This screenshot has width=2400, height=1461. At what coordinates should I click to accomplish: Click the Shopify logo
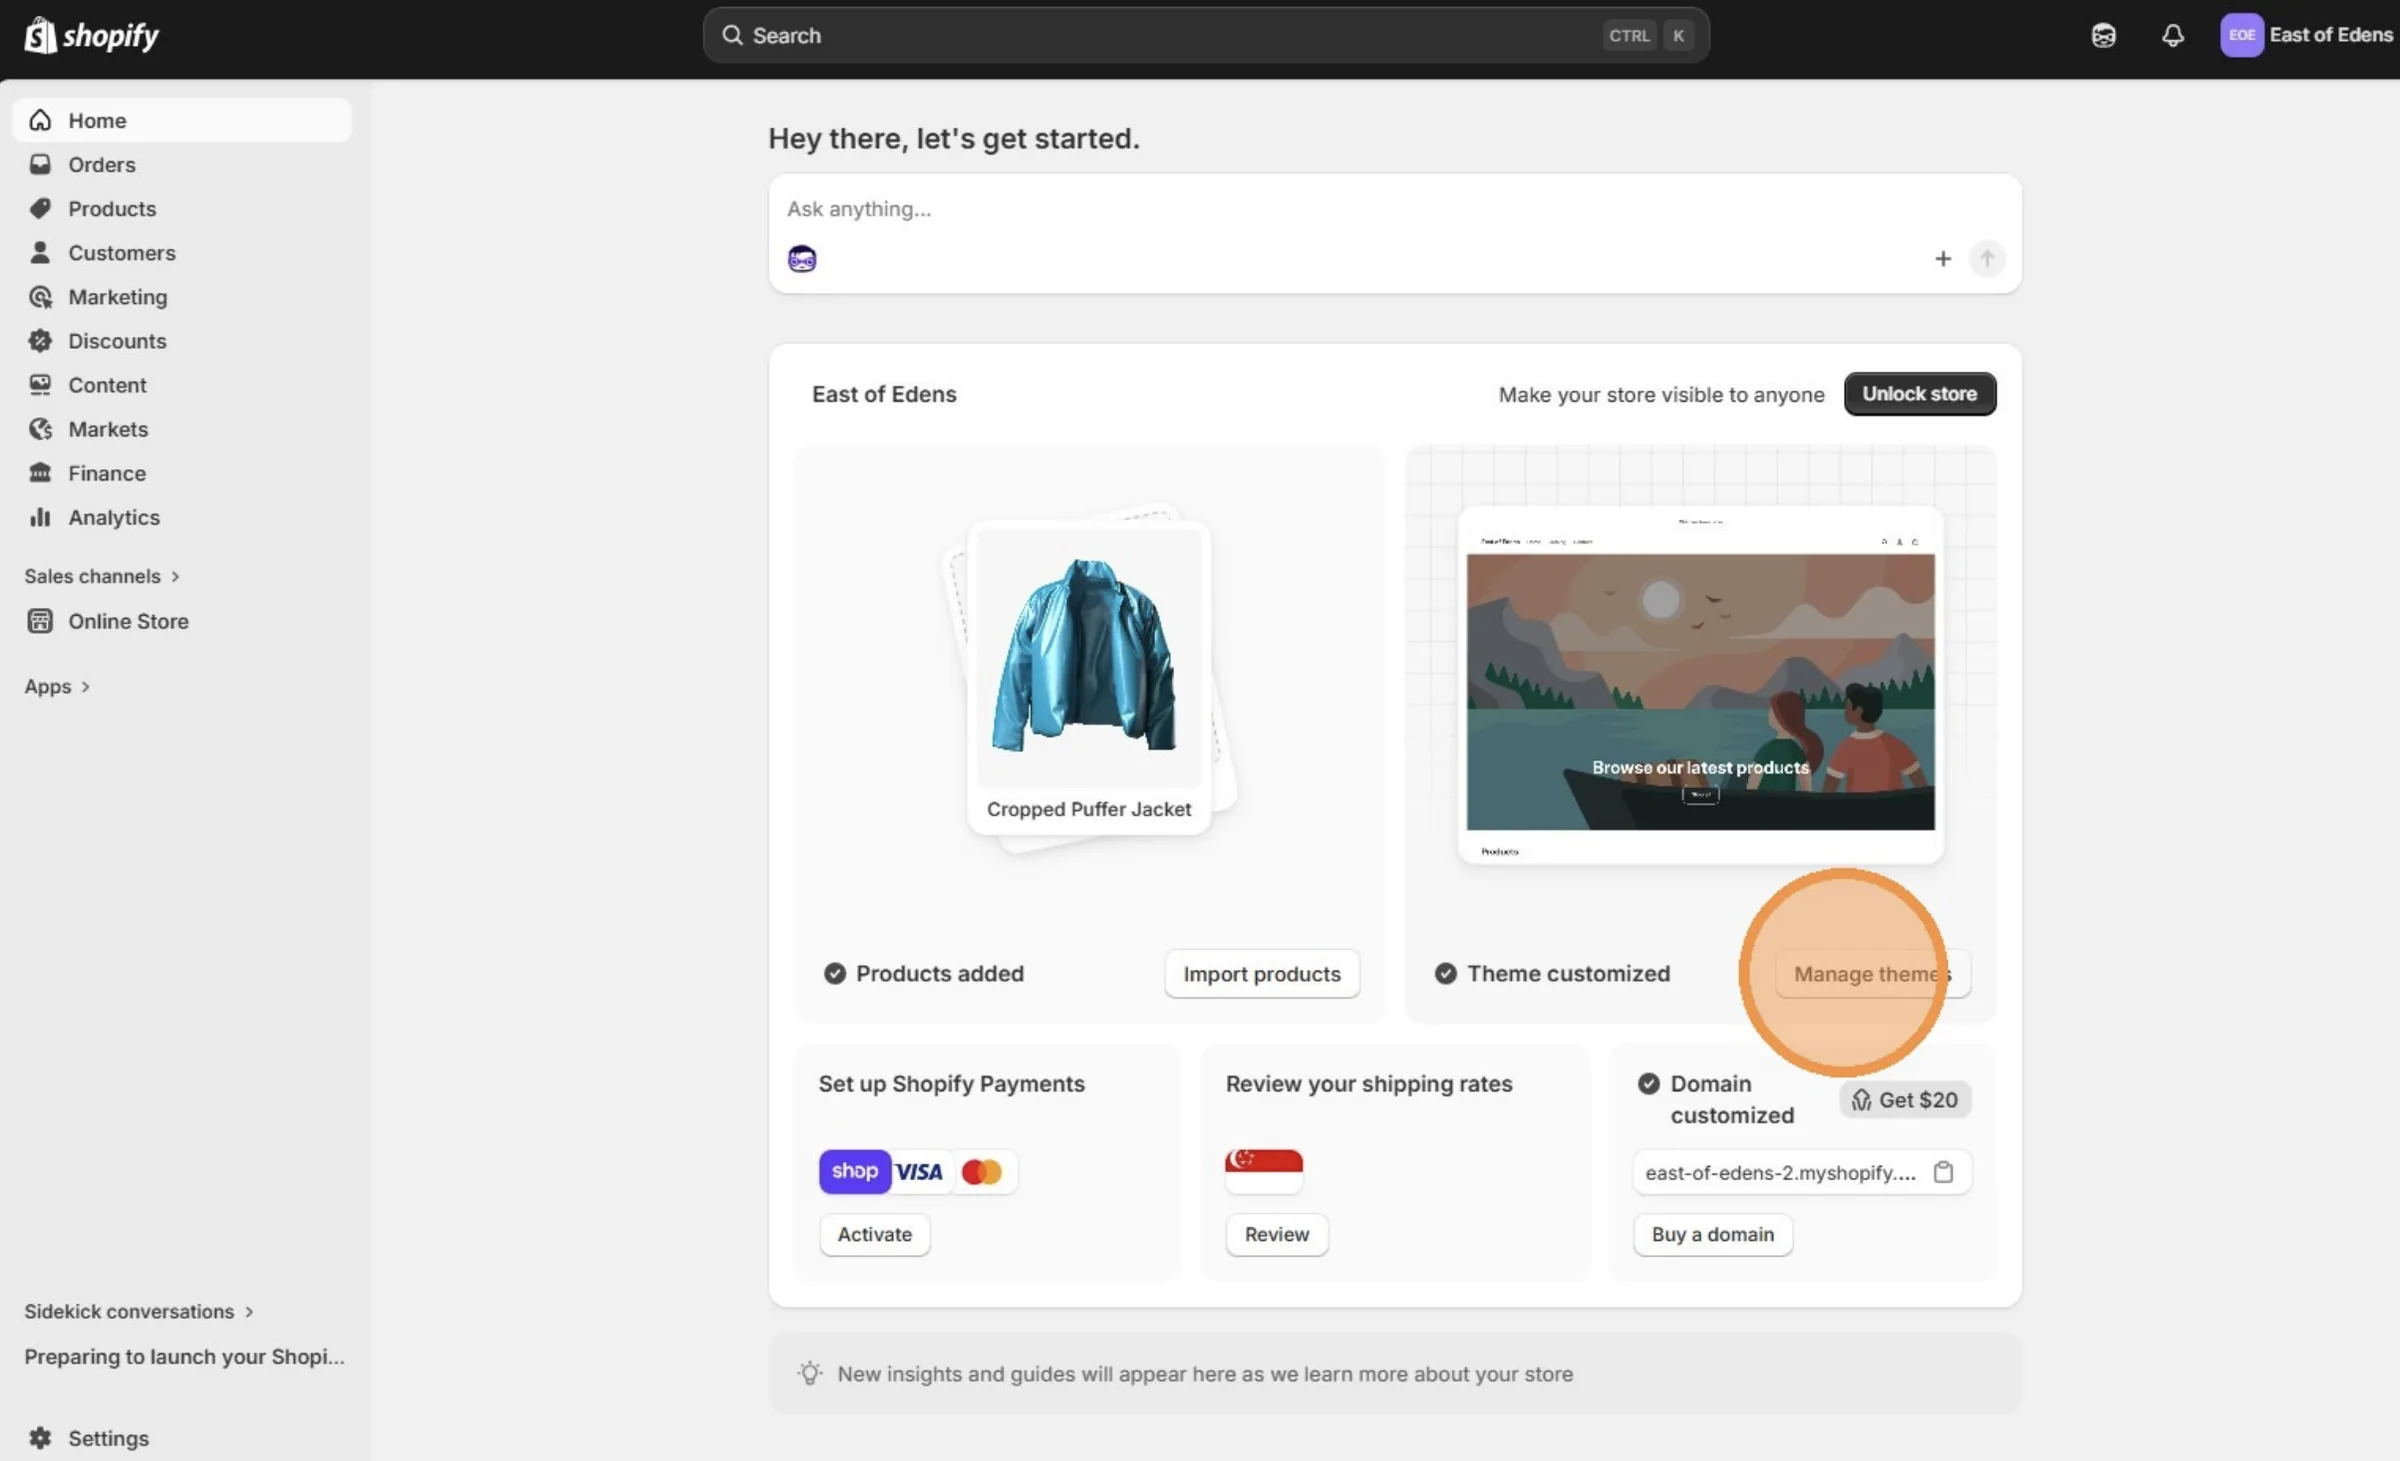[x=91, y=35]
